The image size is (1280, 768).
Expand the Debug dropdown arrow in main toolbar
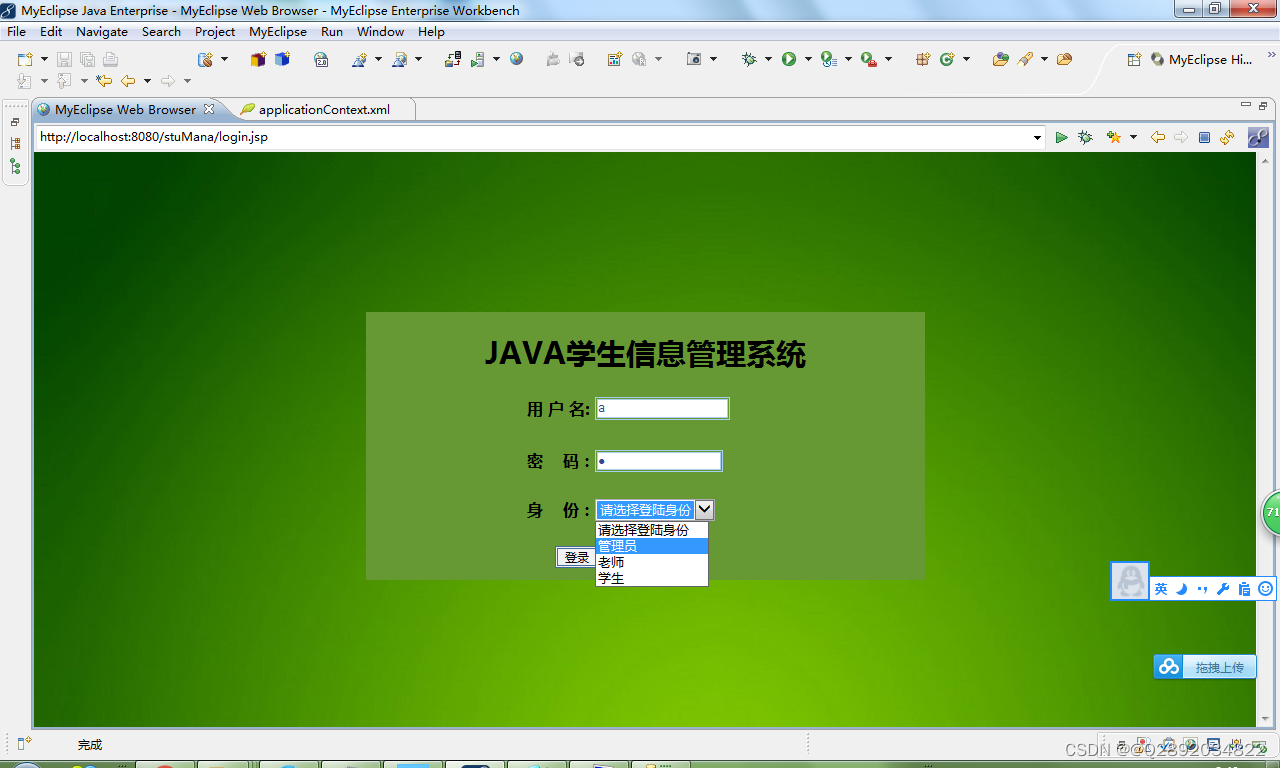(768, 60)
